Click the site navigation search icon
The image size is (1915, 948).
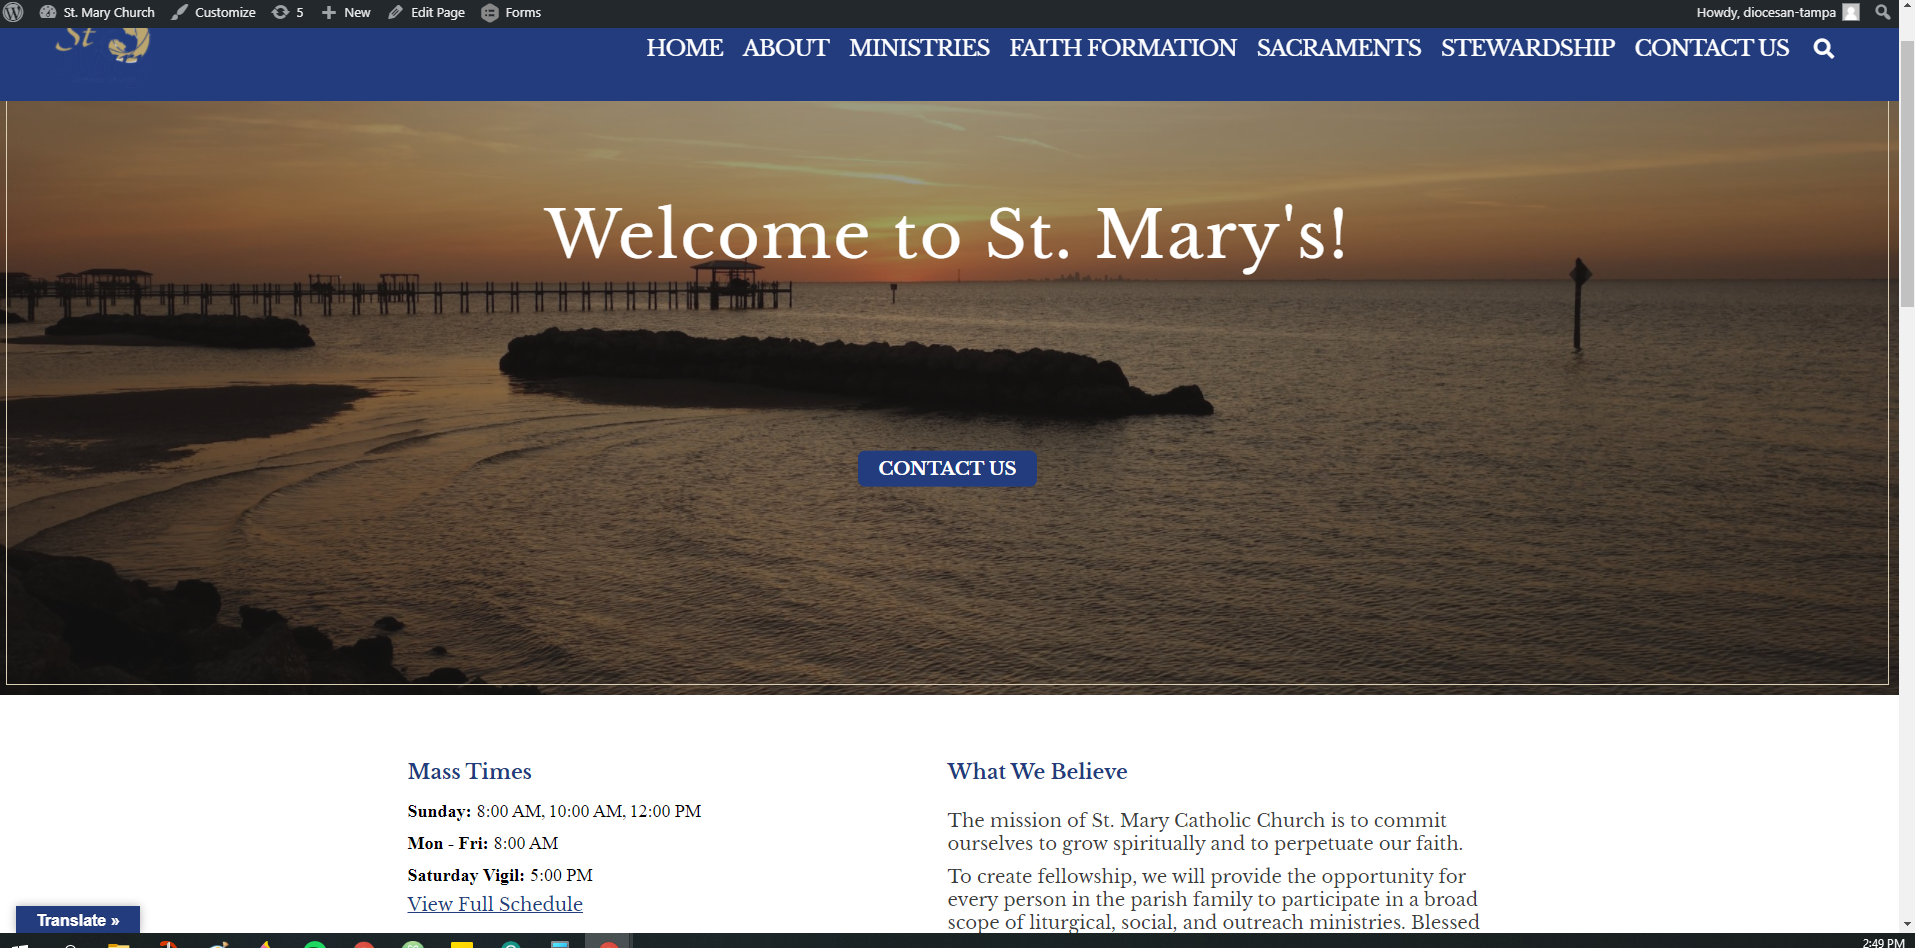tap(1823, 49)
